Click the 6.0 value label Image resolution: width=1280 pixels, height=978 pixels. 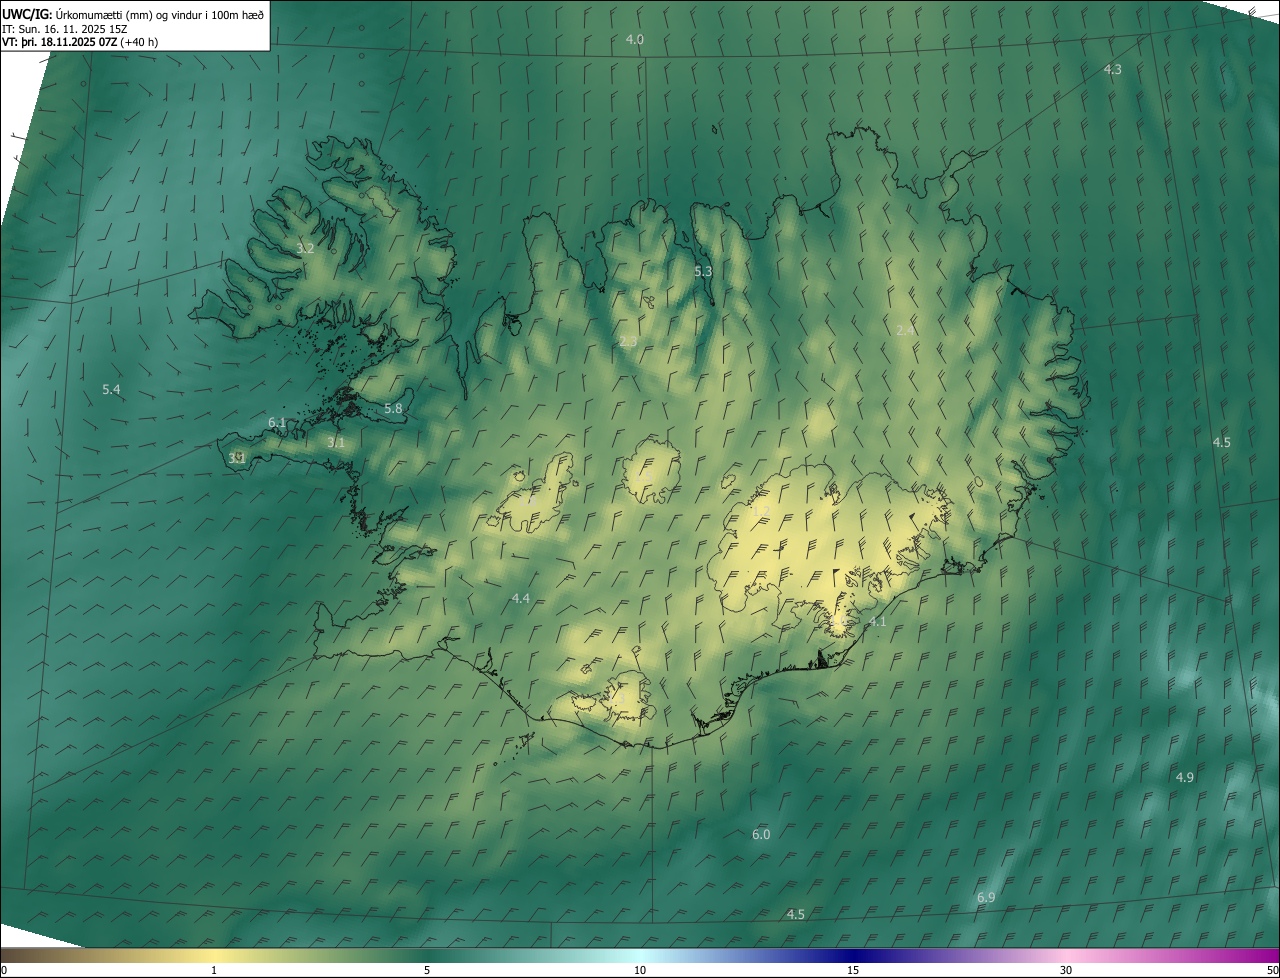(761, 834)
